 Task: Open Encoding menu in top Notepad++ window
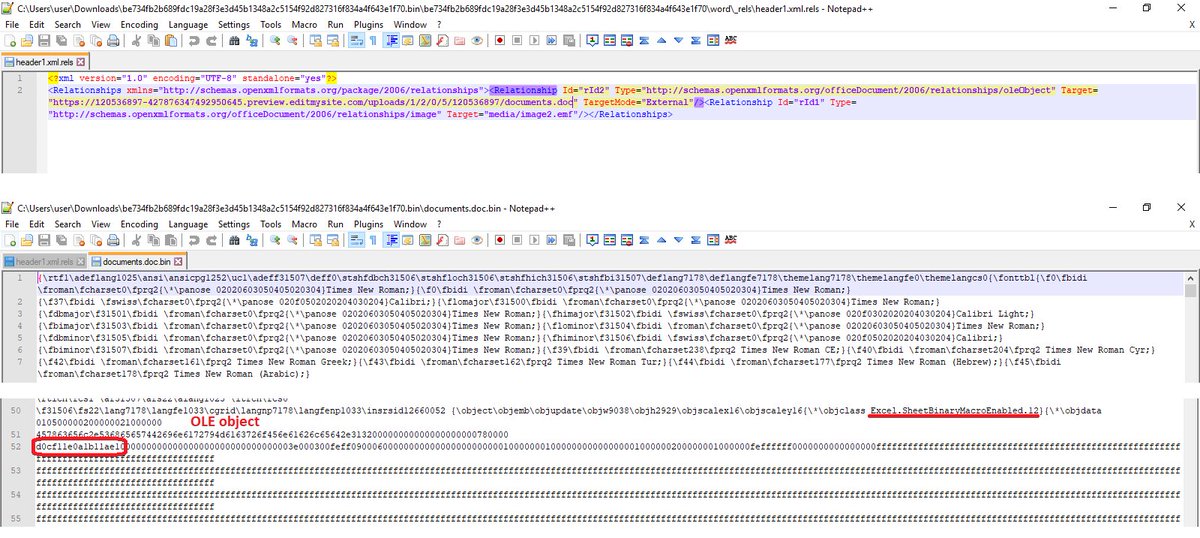tap(139, 24)
